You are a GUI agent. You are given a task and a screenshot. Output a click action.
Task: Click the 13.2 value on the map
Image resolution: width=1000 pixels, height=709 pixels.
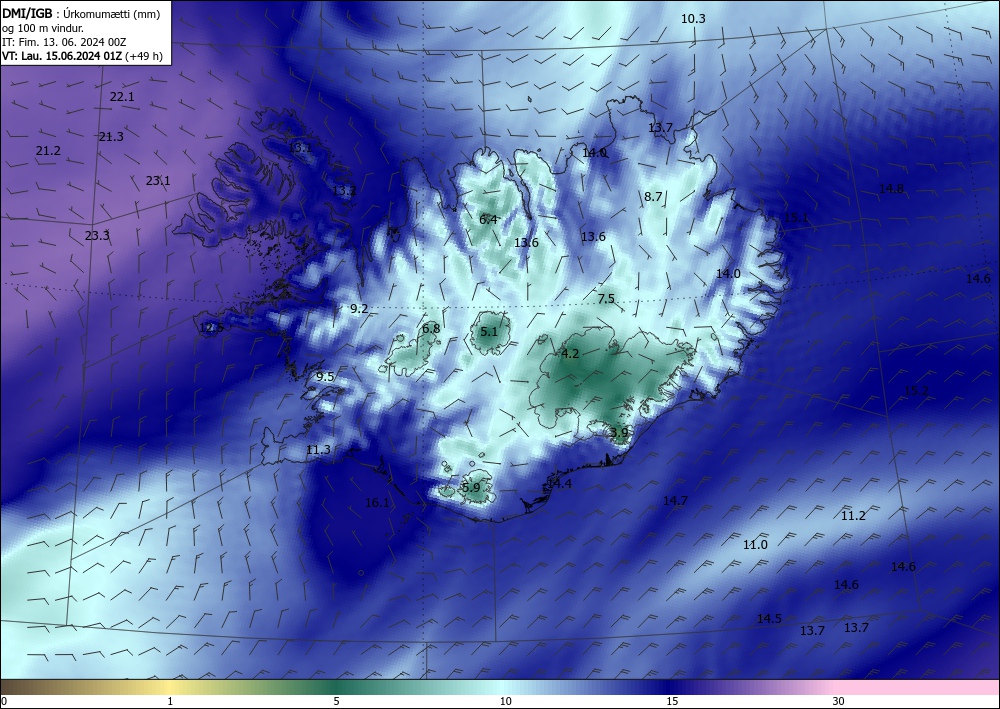coord(344,191)
